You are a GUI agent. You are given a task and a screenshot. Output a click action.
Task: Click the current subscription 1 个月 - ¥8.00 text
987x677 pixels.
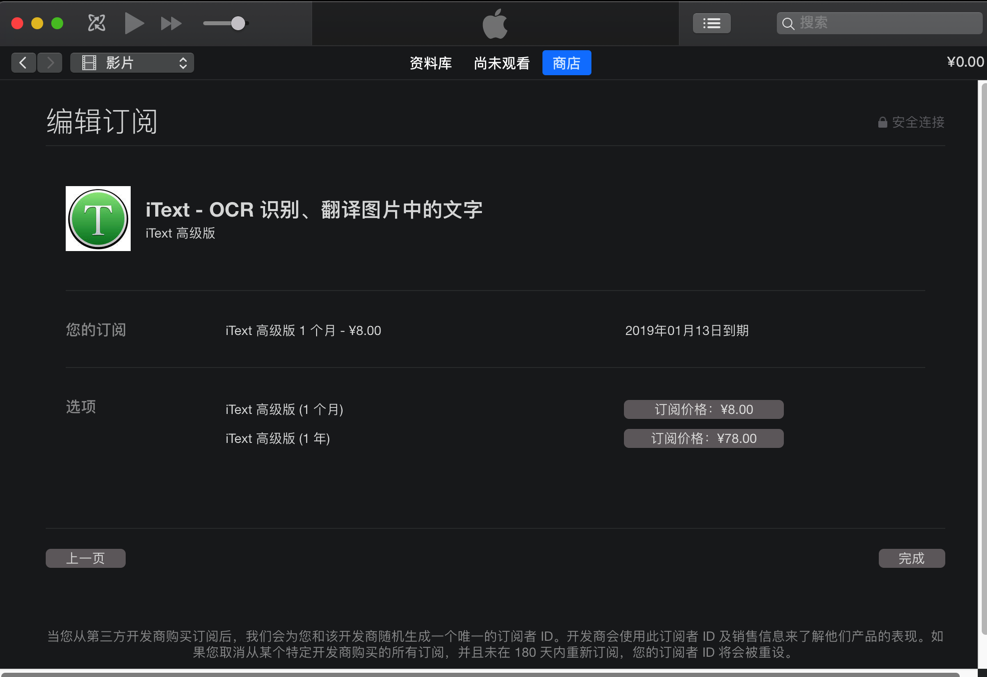[303, 330]
